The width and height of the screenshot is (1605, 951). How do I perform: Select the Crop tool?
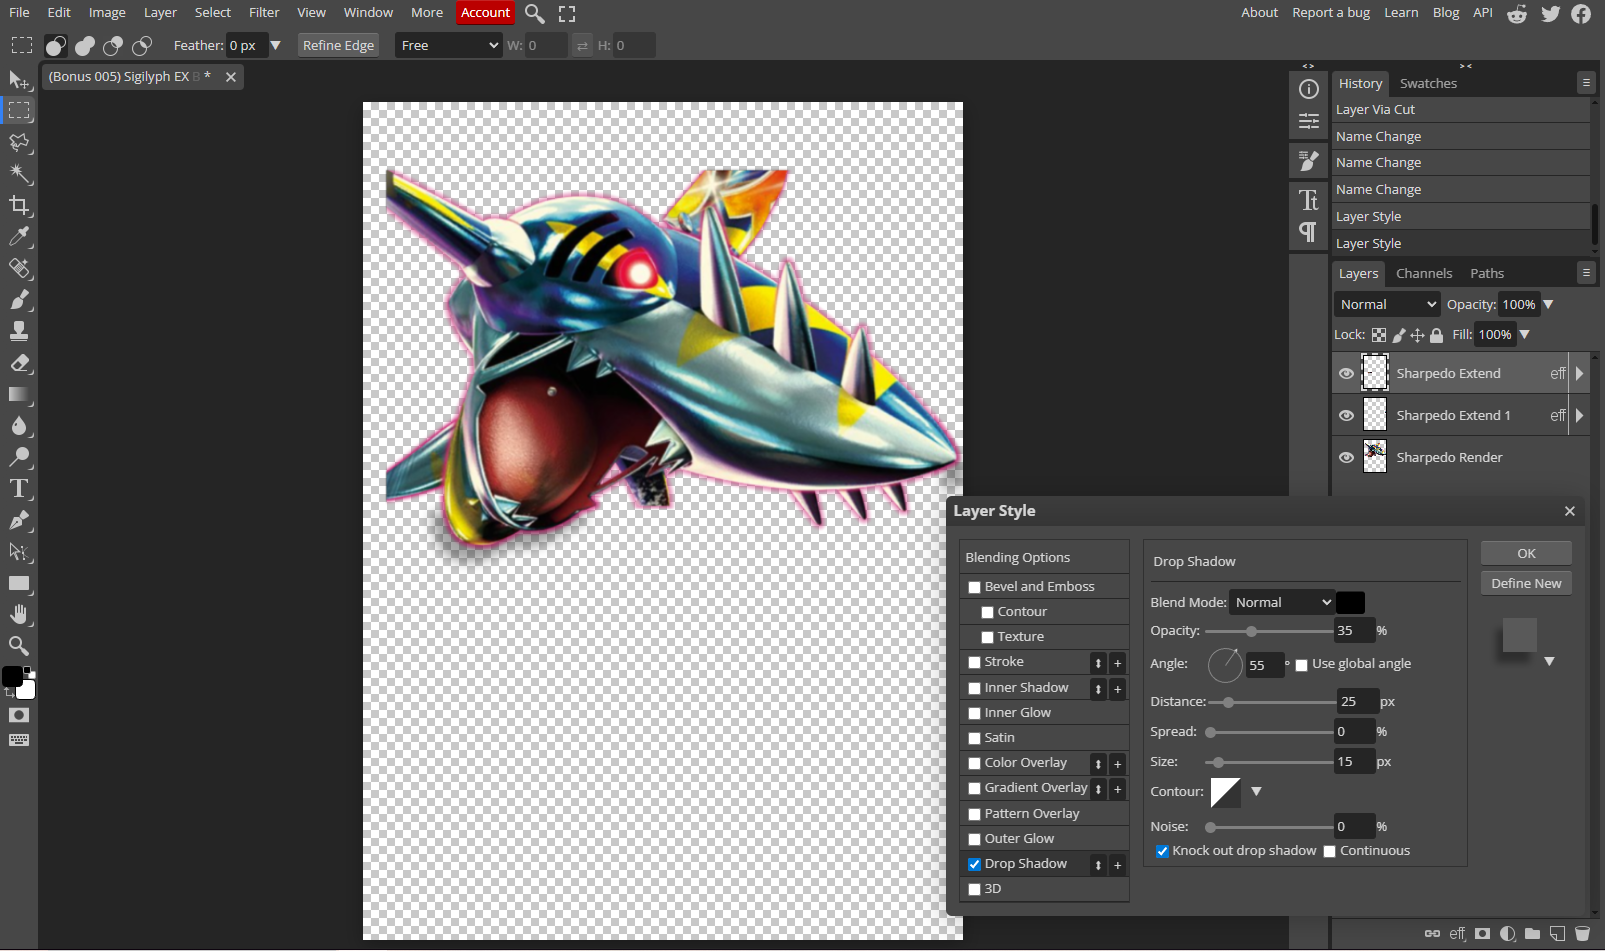pos(19,206)
